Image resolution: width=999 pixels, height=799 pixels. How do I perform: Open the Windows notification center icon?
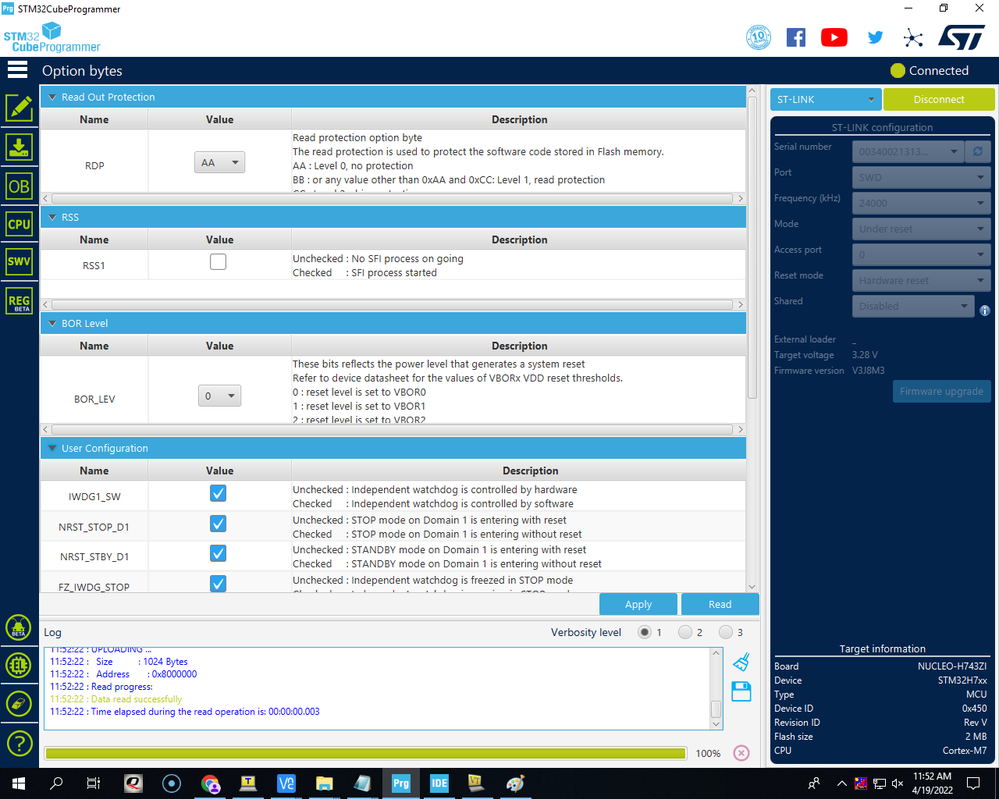coord(973,783)
